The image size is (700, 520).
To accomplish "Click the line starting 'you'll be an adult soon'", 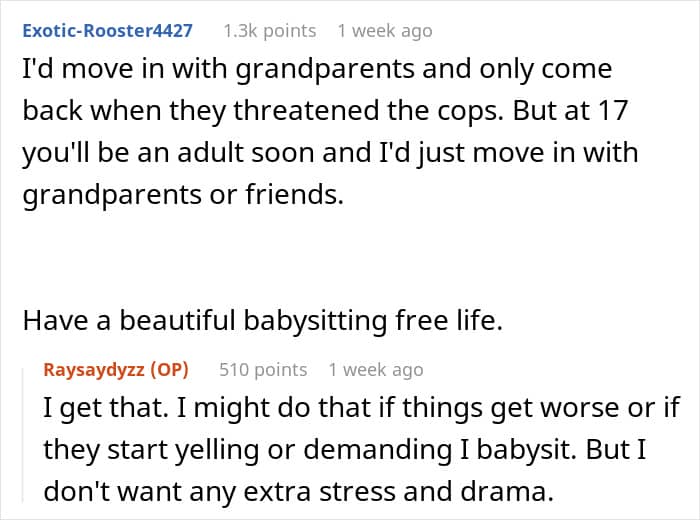I will 330,154.
